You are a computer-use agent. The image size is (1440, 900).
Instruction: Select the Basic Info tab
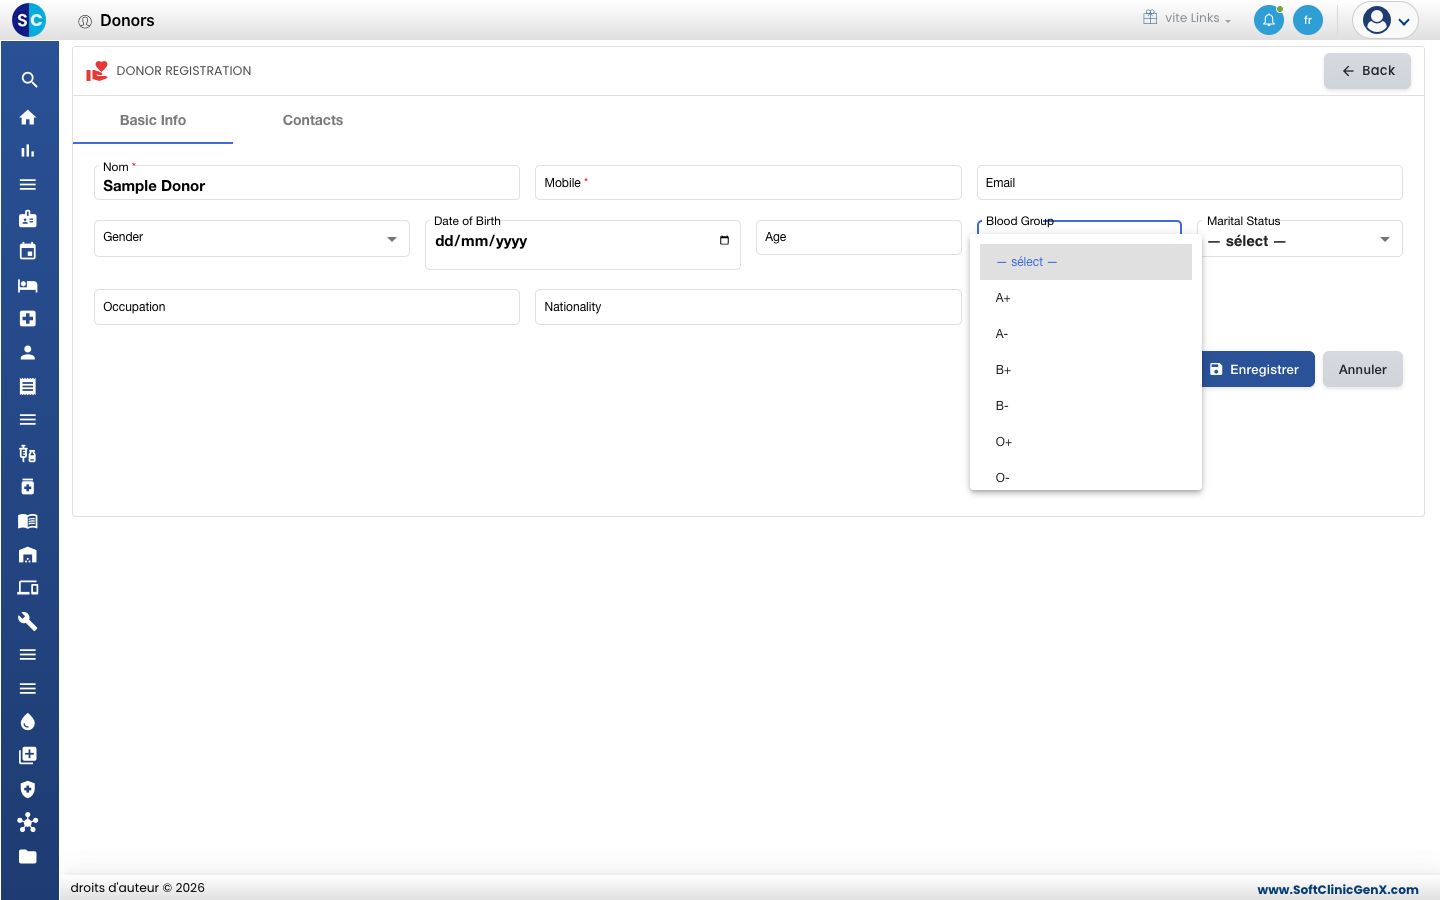pyautogui.click(x=153, y=120)
